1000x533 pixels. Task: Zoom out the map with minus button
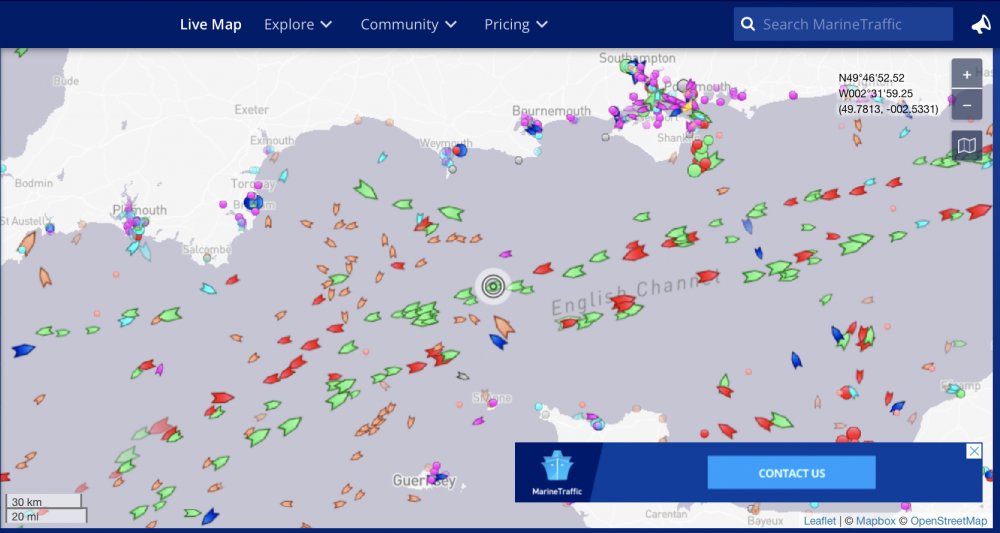pyautogui.click(x=966, y=104)
